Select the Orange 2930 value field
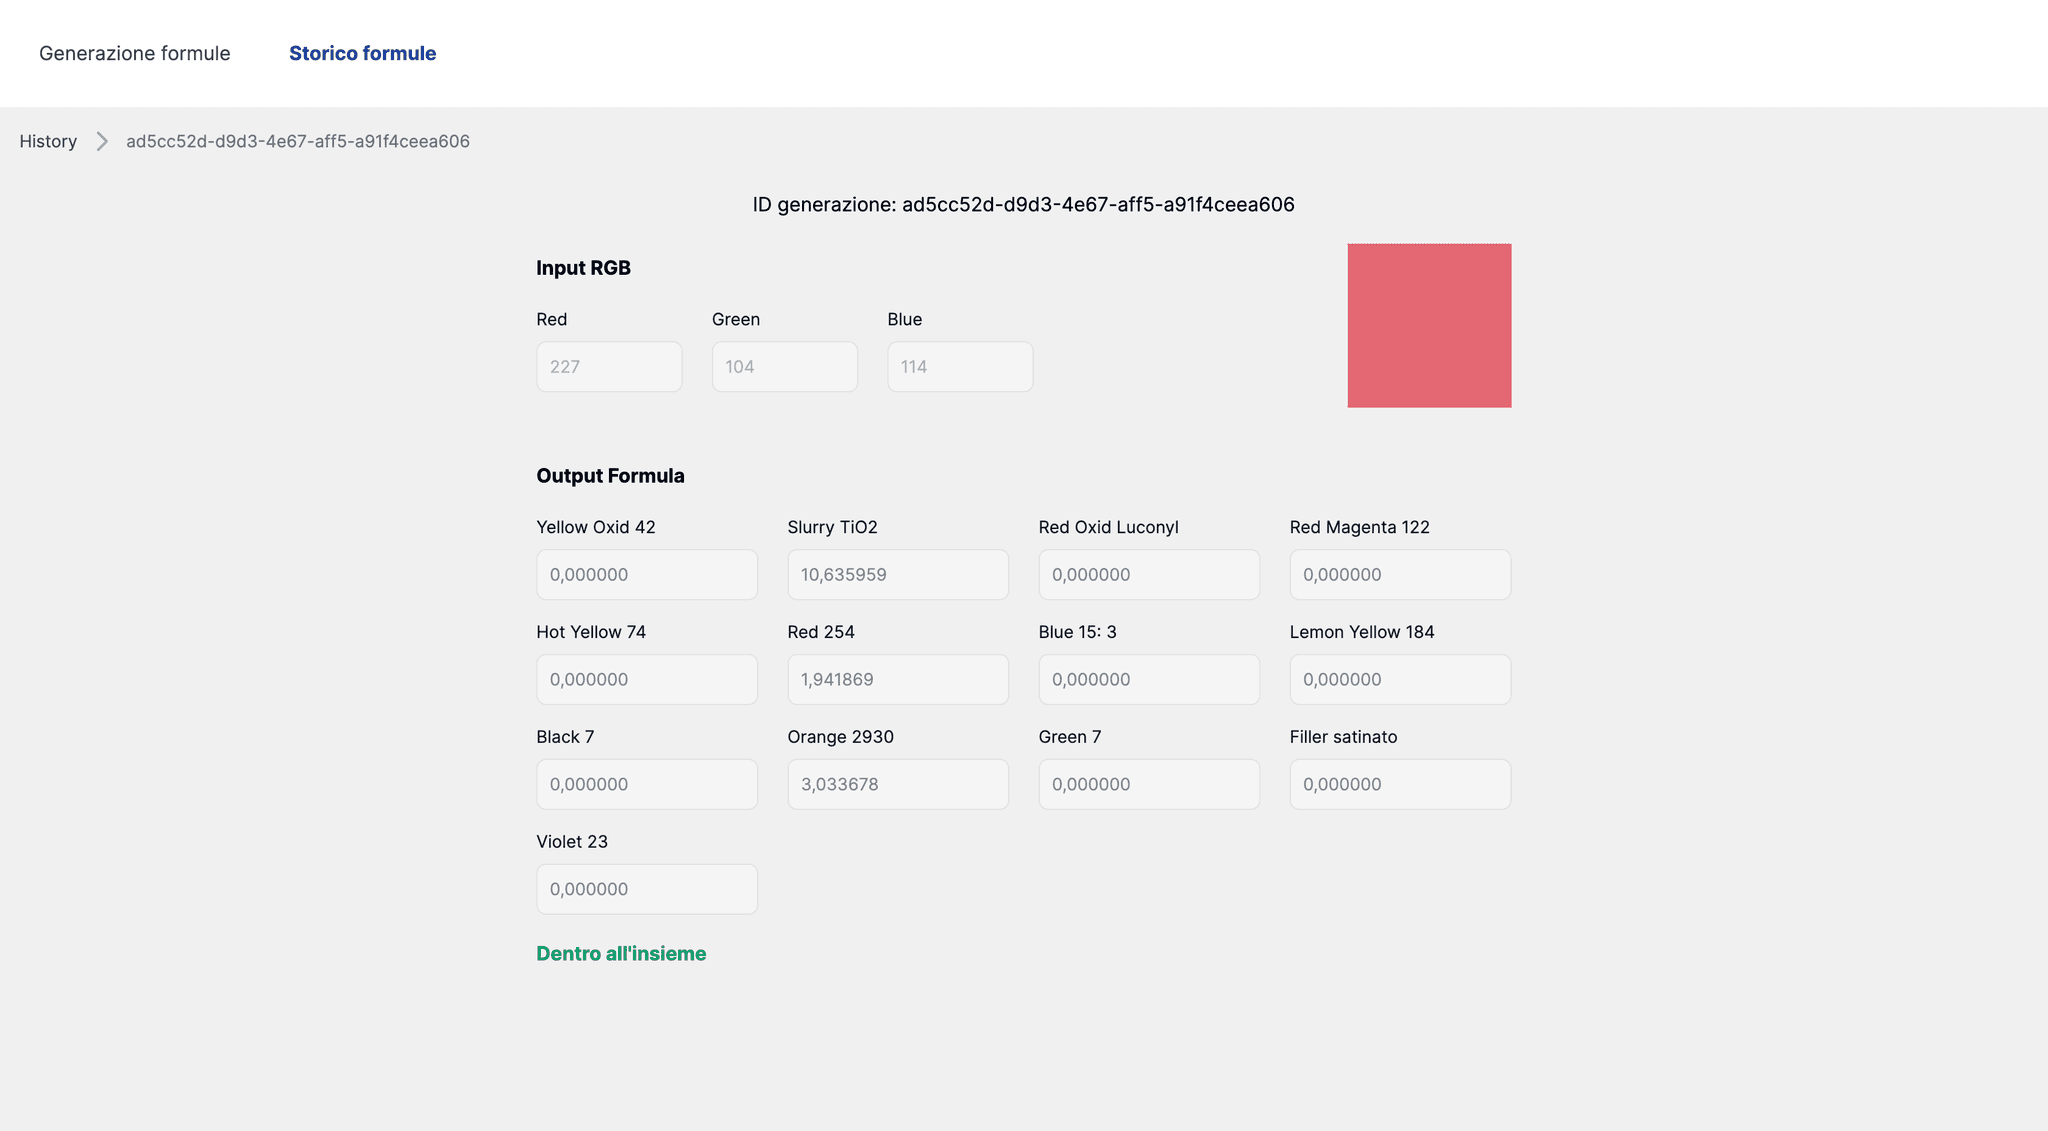The height and width of the screenshot is (1131, 2048). (x=897, y=785)
